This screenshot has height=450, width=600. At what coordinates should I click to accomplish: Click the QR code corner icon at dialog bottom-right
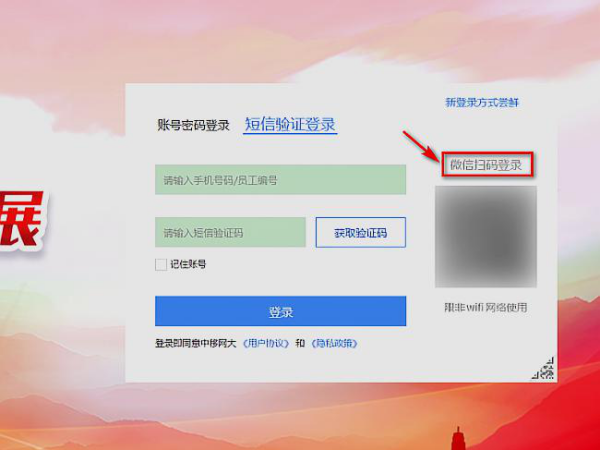click(x=543, y=368)
